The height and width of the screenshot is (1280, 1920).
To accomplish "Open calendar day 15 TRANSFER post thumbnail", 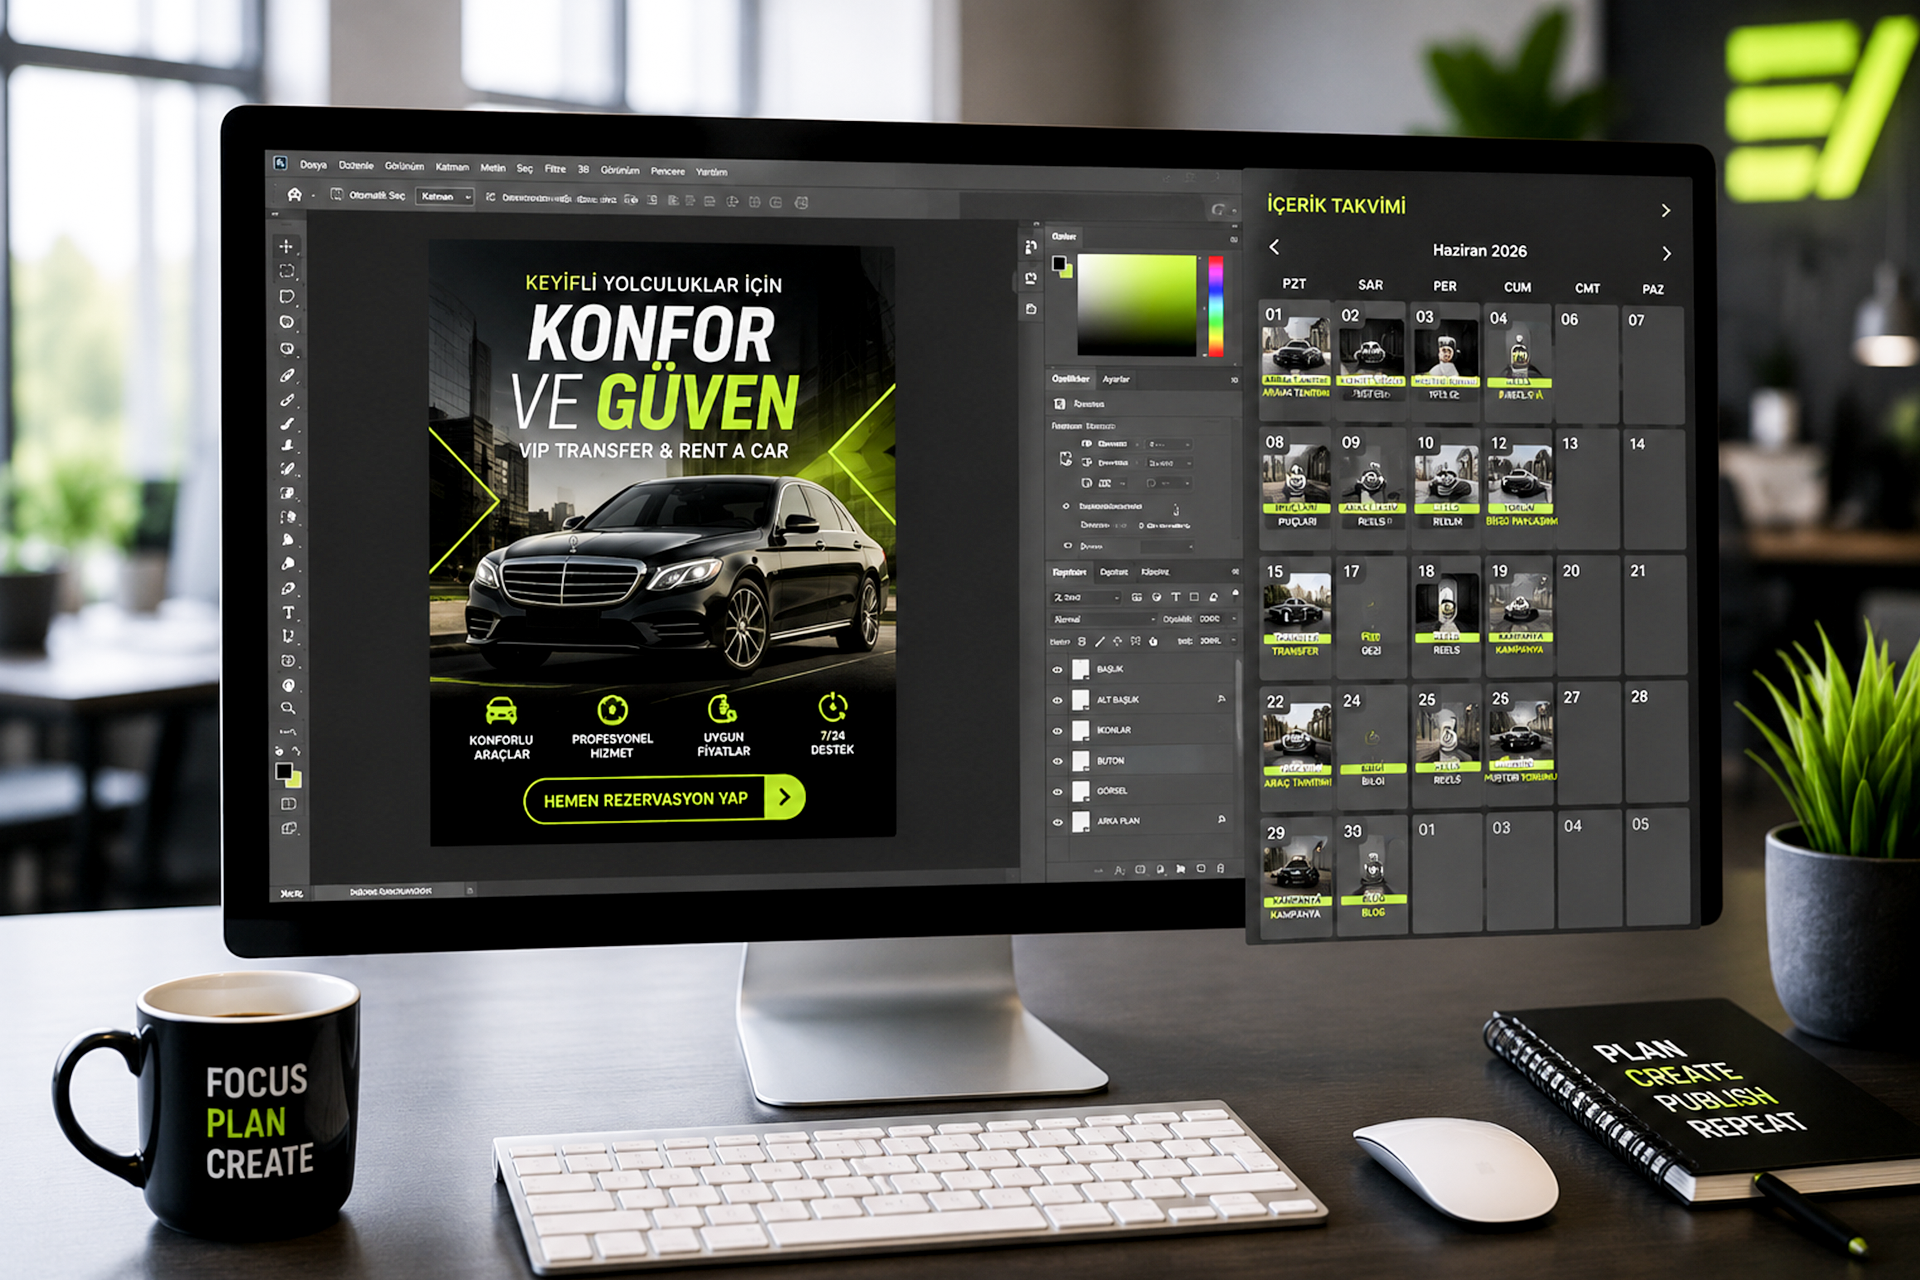I will coord(1297,607).
